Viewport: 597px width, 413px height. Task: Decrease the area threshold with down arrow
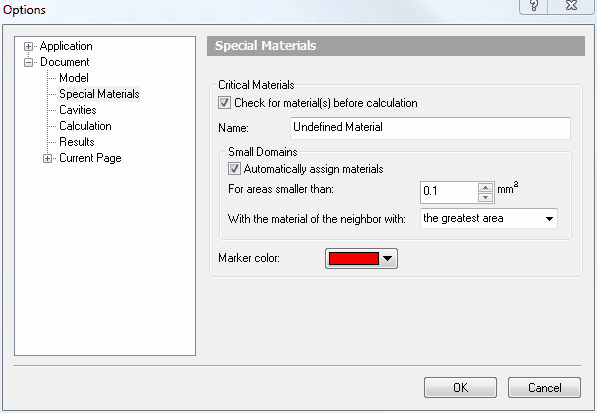coord(485,197)
